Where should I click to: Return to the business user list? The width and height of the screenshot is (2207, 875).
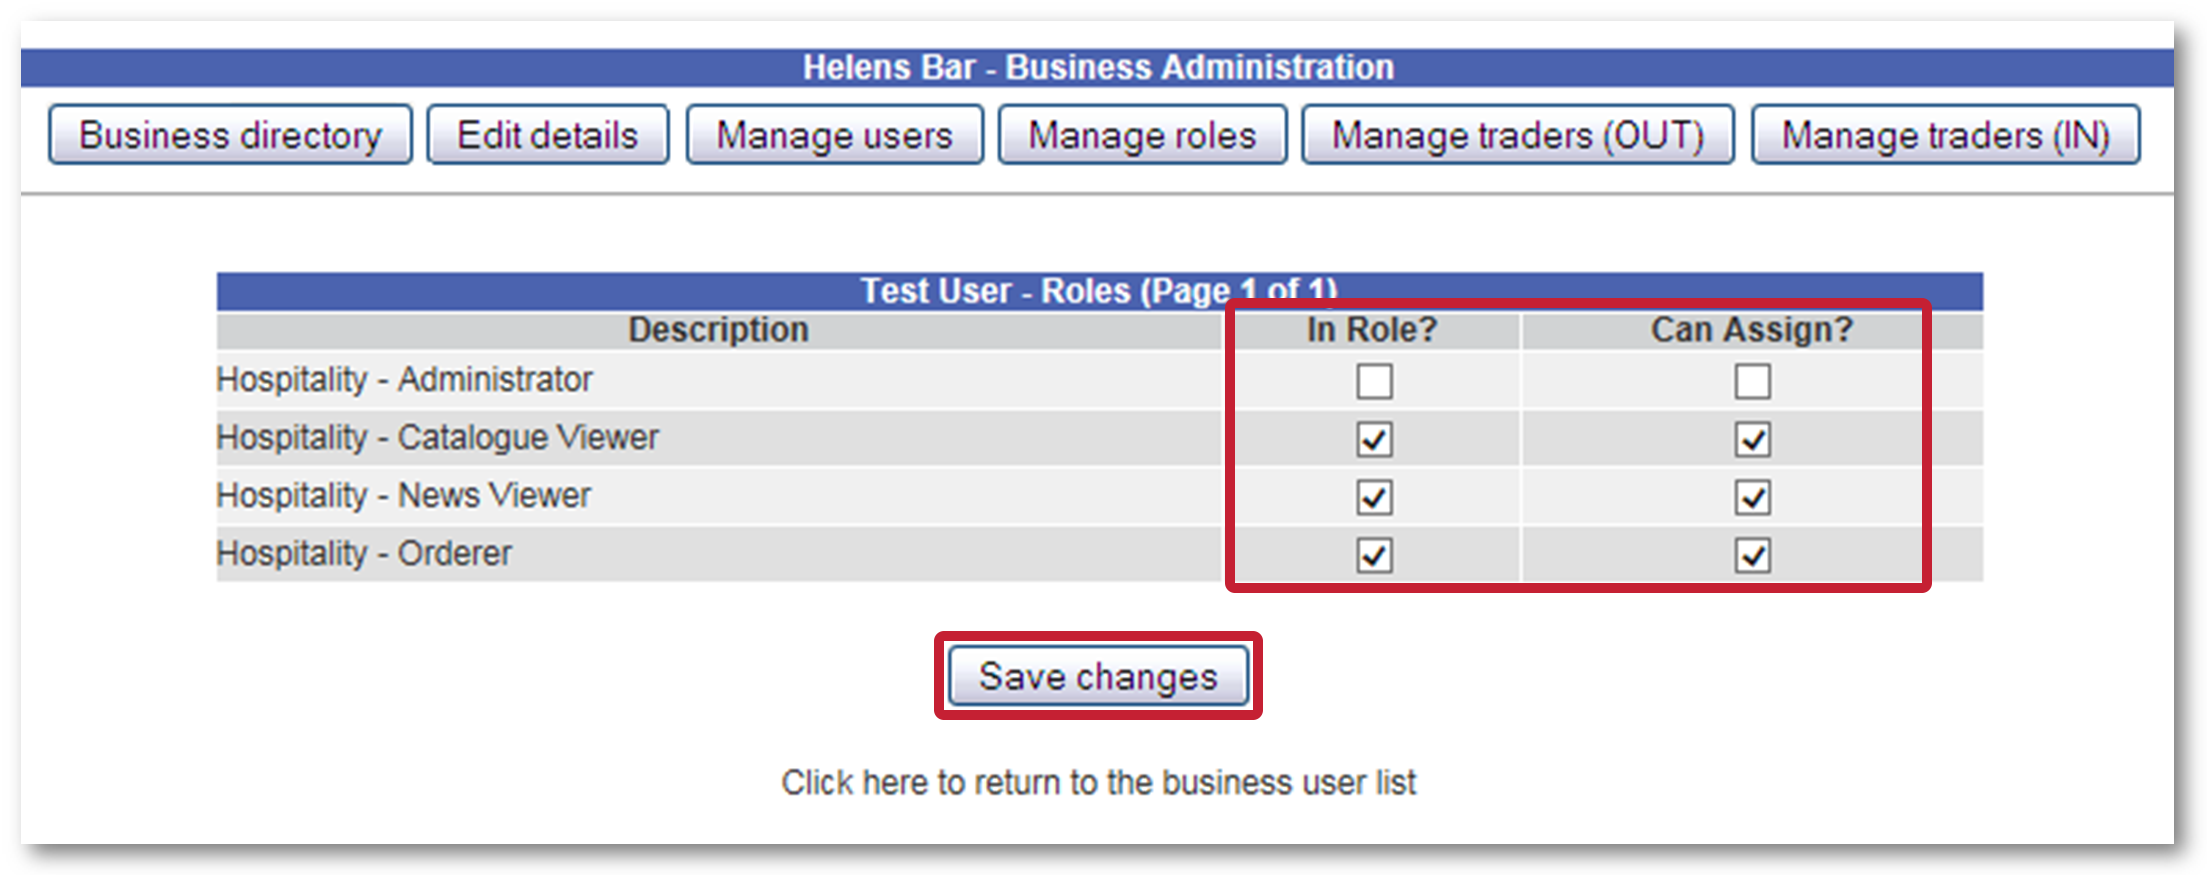click(x=1099, y=783)
